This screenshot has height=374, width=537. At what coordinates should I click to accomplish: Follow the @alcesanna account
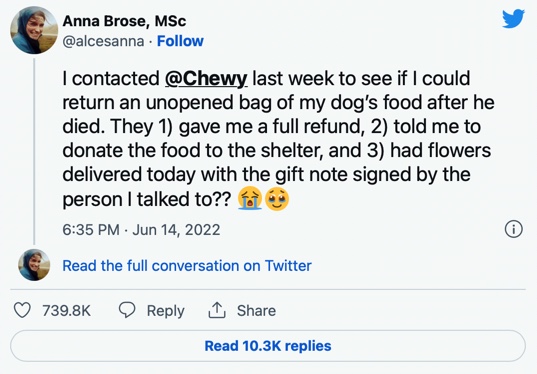pyautogui.click(x=180, y=41)
